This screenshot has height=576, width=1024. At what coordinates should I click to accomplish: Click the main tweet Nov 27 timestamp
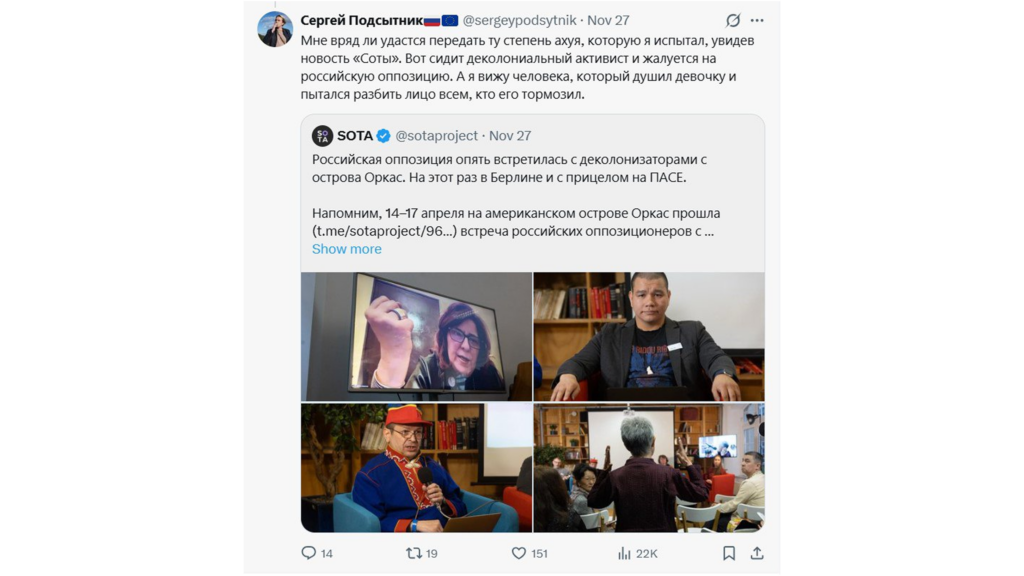[x=608, y=20]
